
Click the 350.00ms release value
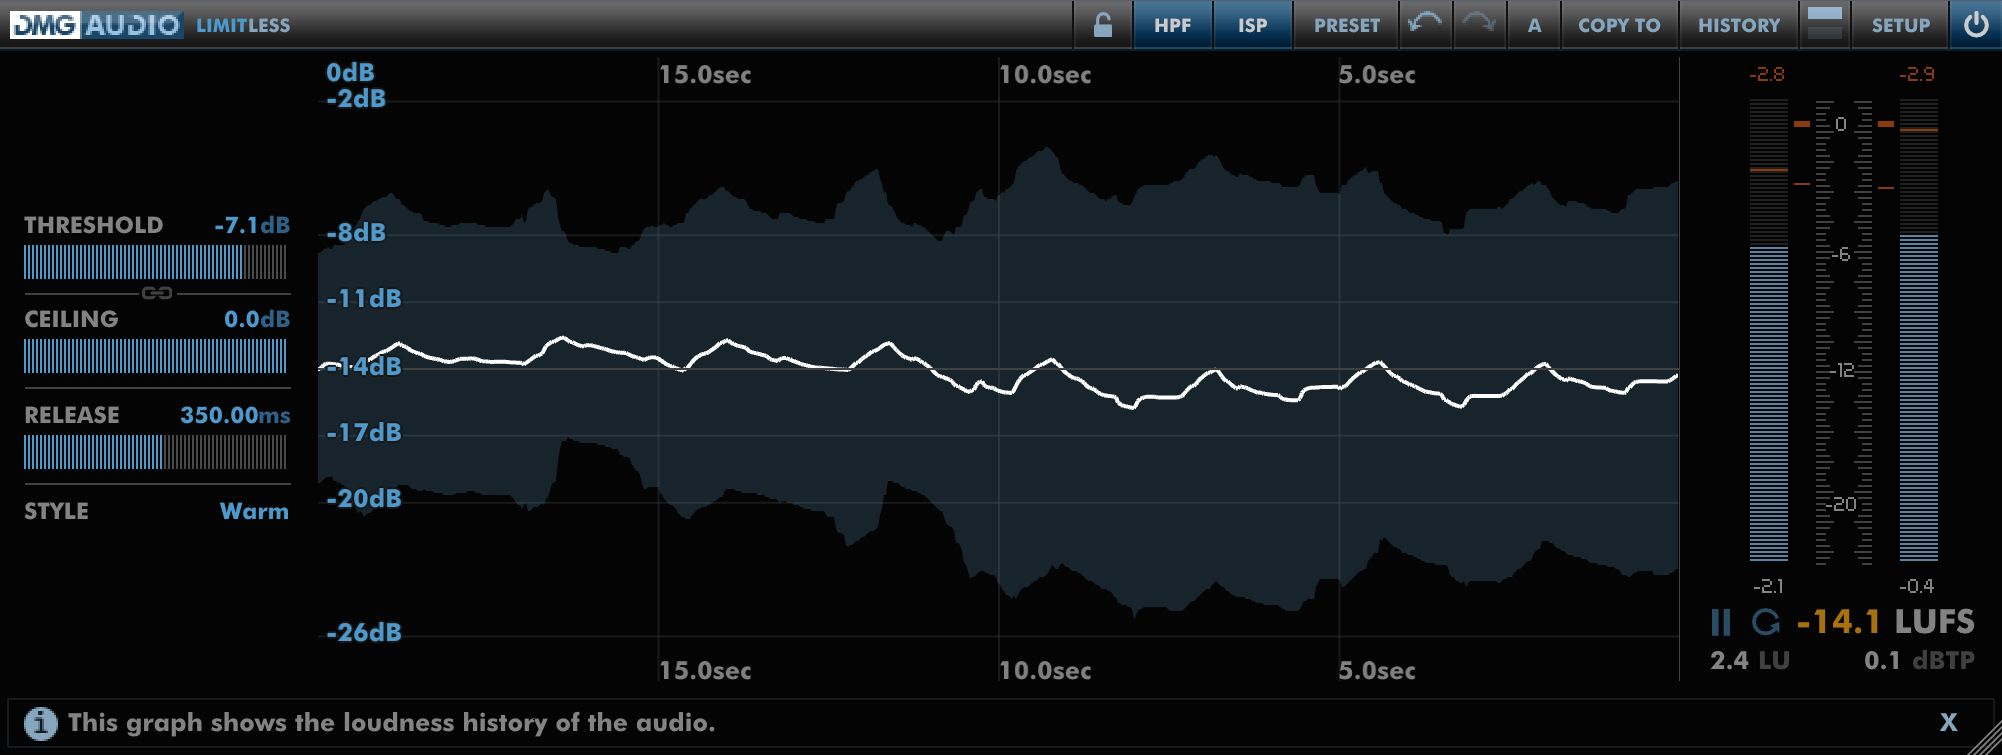(235, 415)
